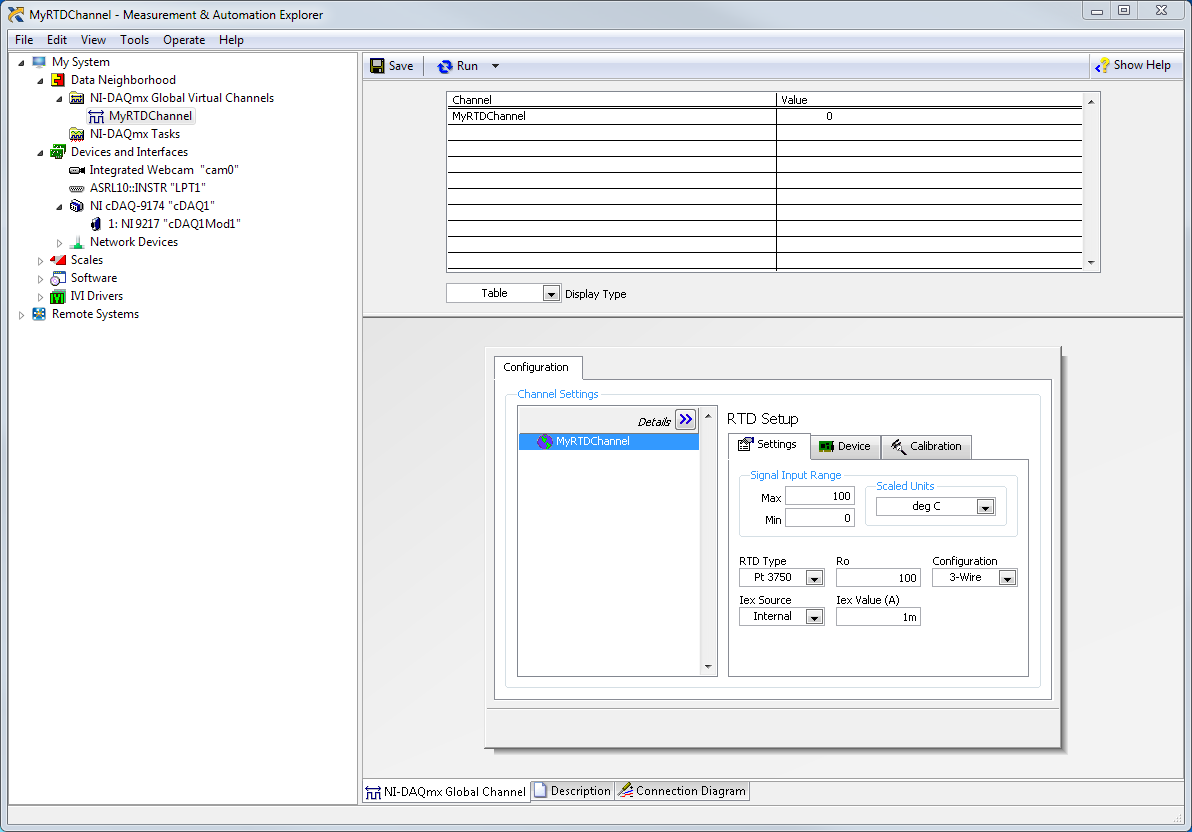Expand the Remote Systems node

(21, 315)
